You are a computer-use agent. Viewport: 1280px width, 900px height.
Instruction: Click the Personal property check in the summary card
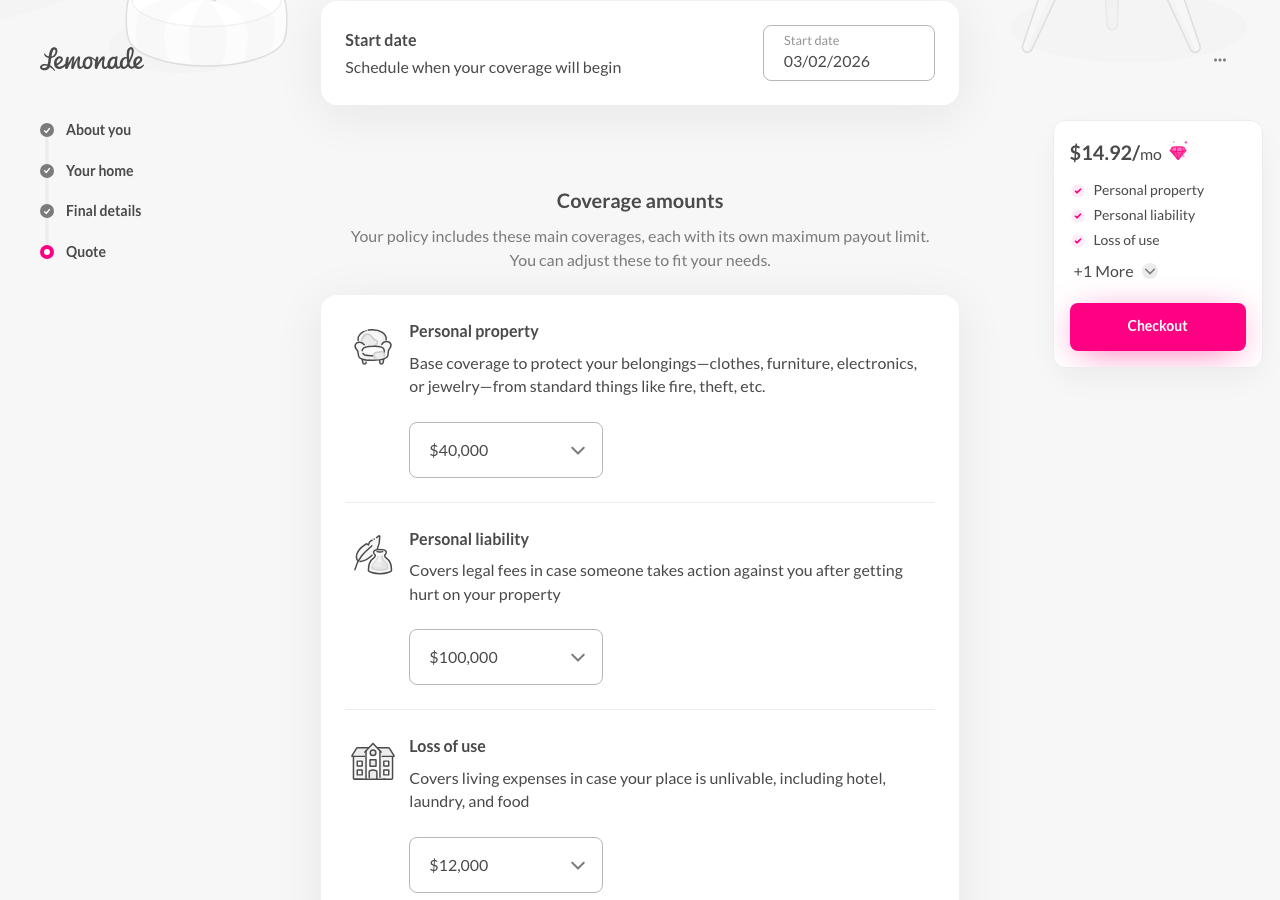coord(1077,190)
